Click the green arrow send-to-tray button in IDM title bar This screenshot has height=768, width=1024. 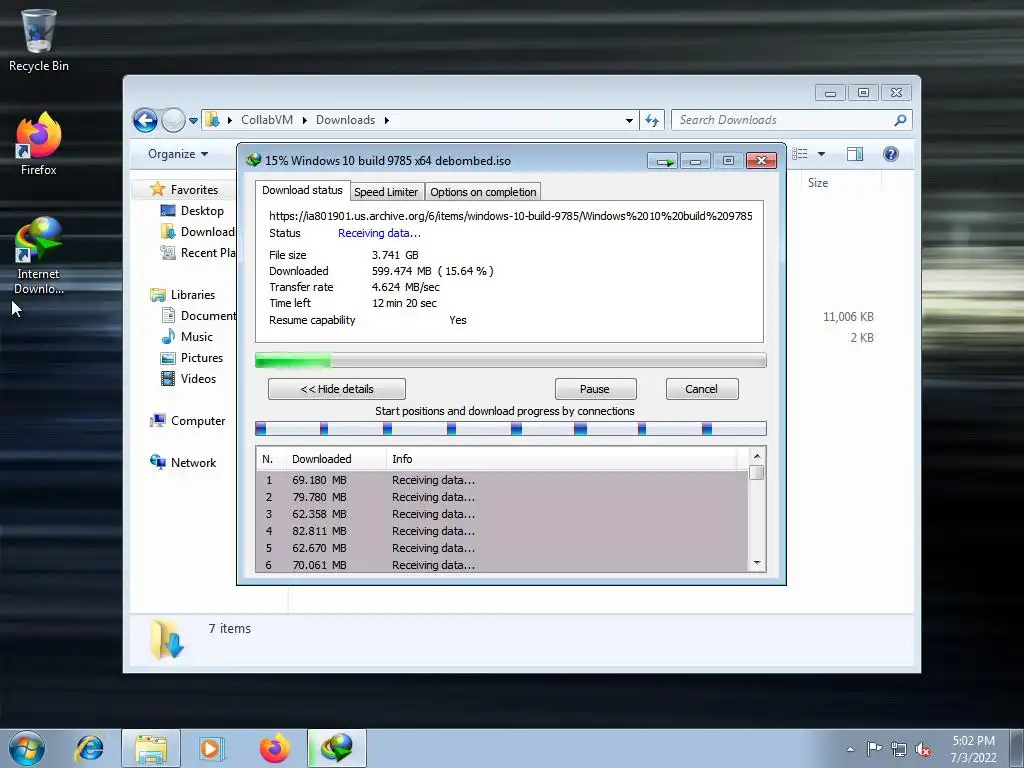(663, 161)
